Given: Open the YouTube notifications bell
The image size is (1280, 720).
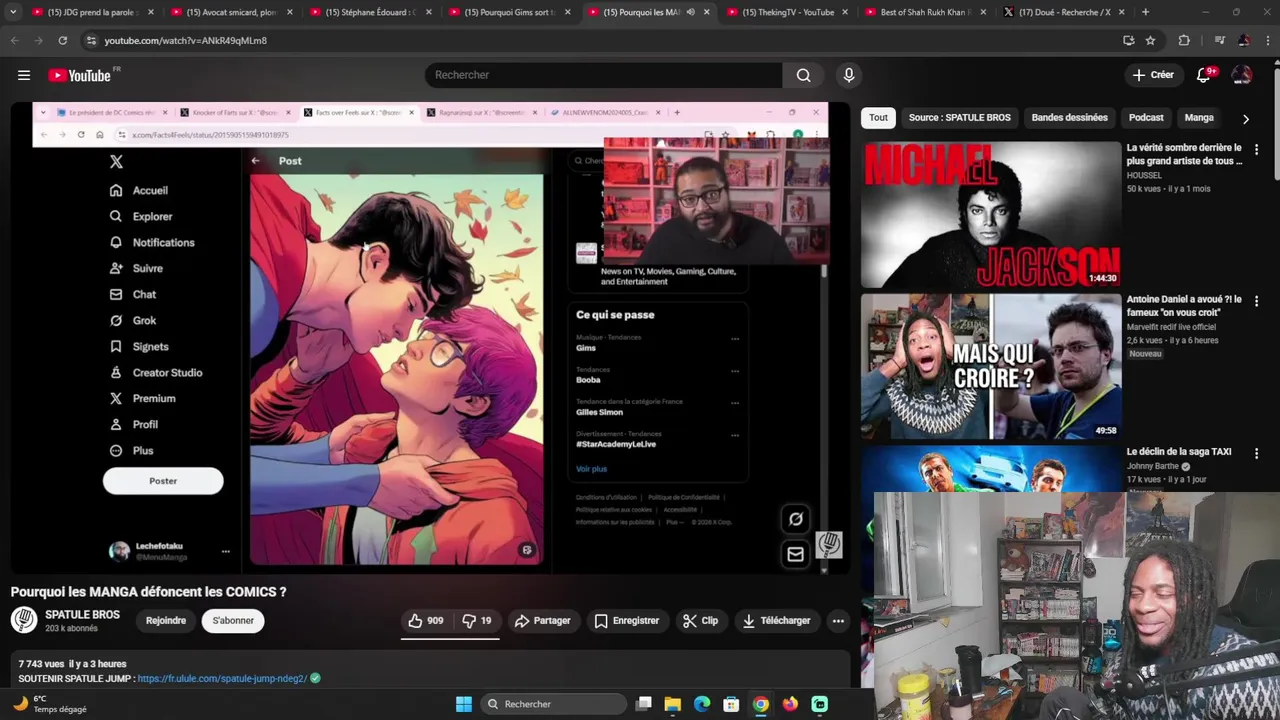Looking at the screenshot, I should click(1204, 75).
